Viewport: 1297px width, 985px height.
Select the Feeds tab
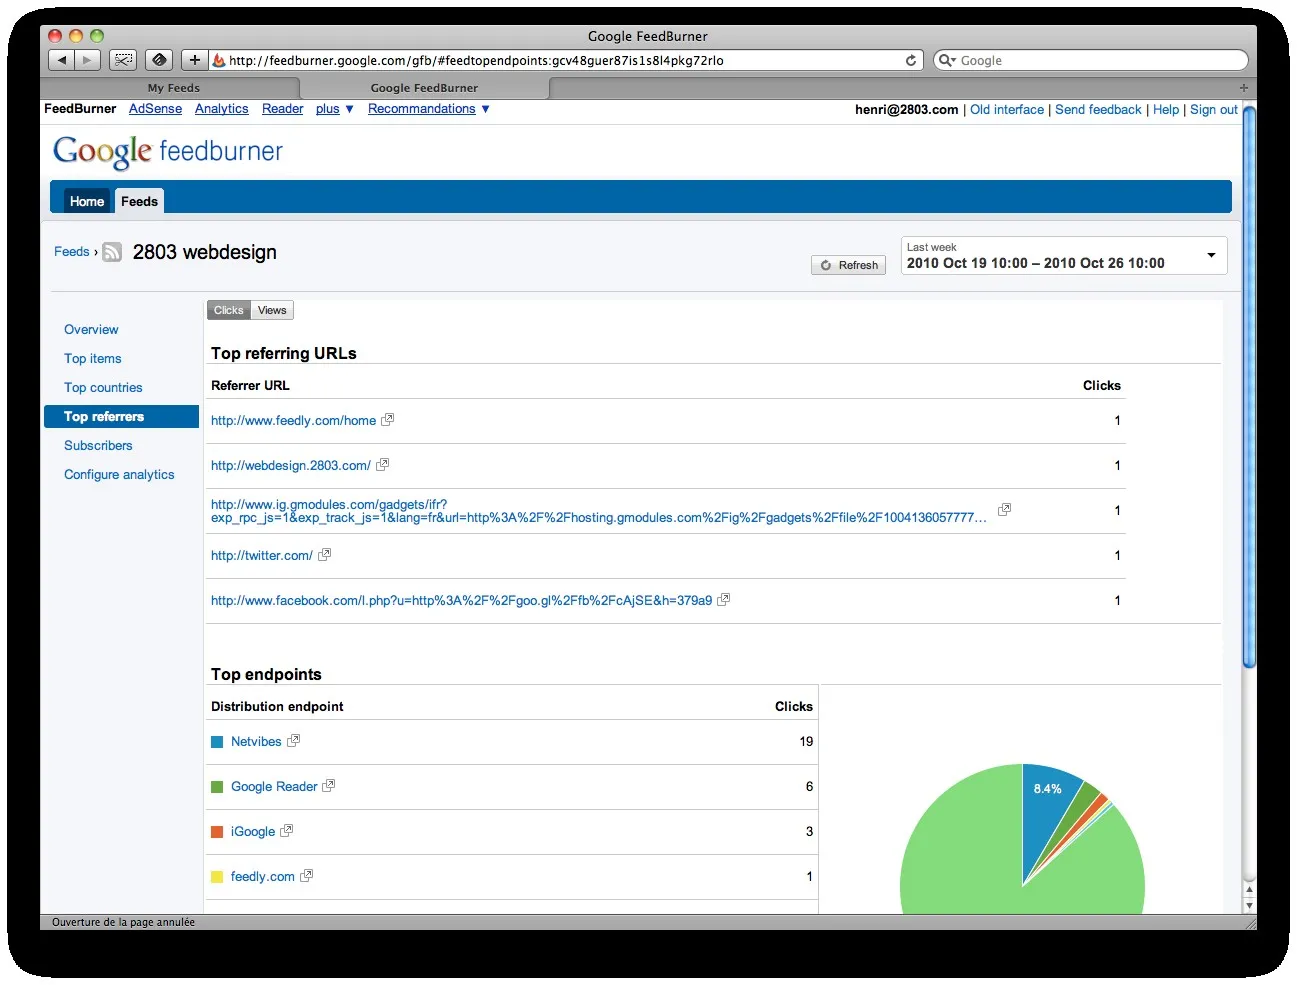[x=139, y=201]
